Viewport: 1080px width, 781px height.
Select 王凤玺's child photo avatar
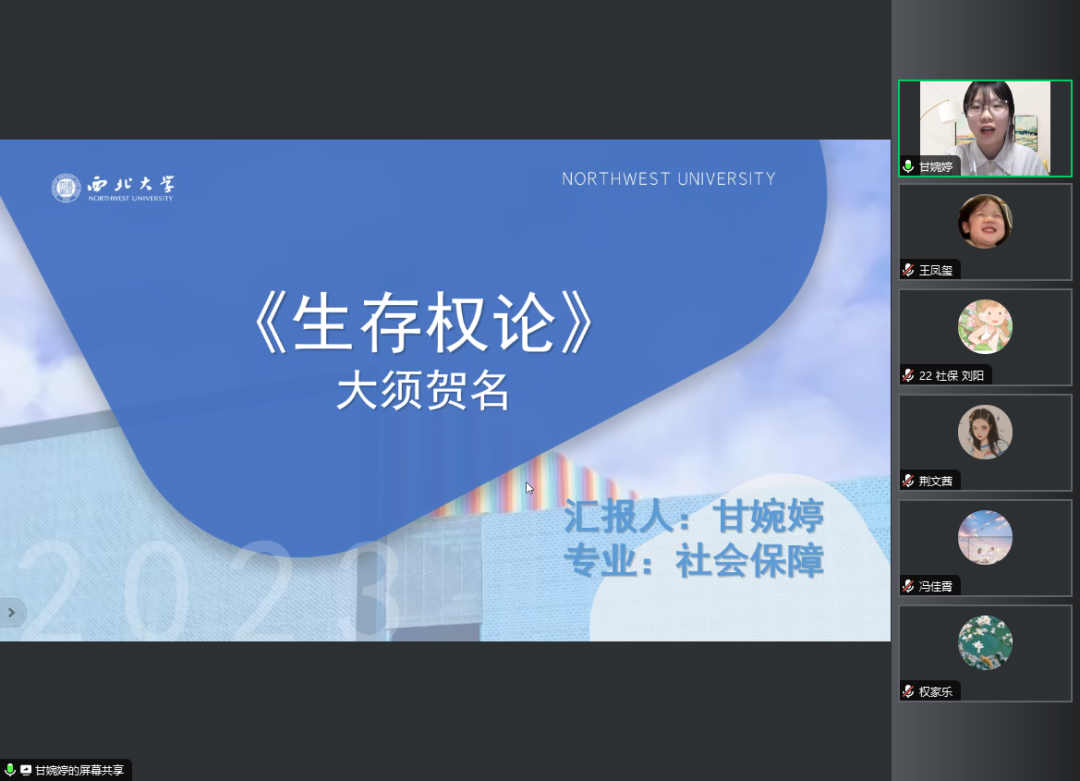tap(985, 221)
